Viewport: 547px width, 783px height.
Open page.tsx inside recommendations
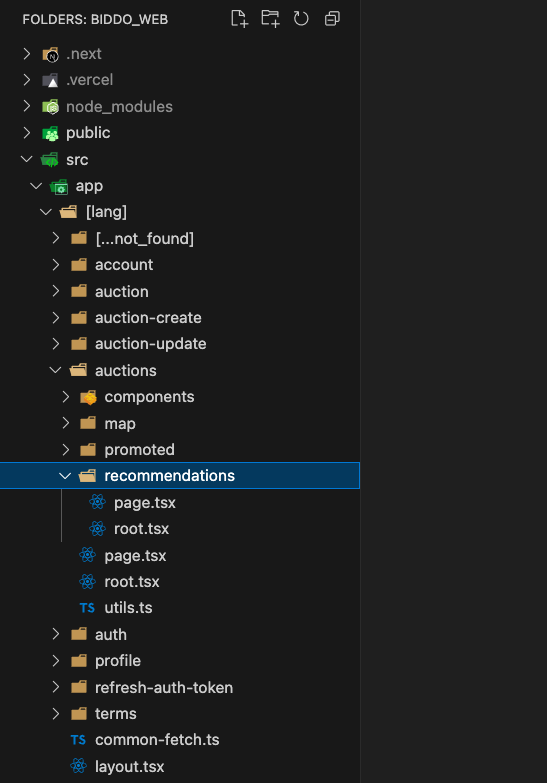(144, 503)
